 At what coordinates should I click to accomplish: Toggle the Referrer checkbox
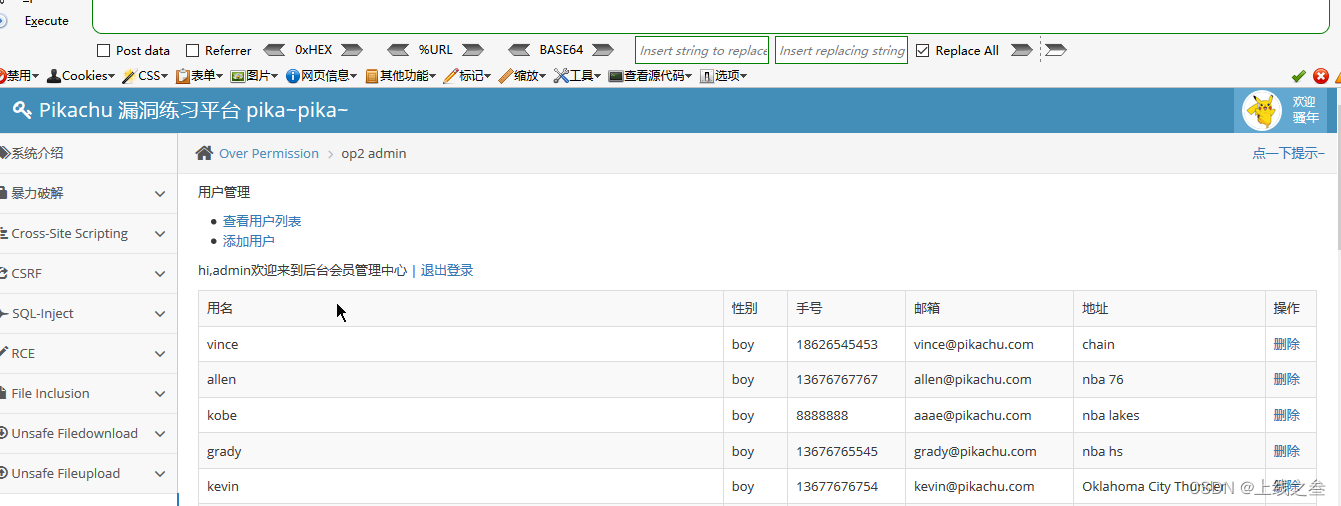(192, 50)
